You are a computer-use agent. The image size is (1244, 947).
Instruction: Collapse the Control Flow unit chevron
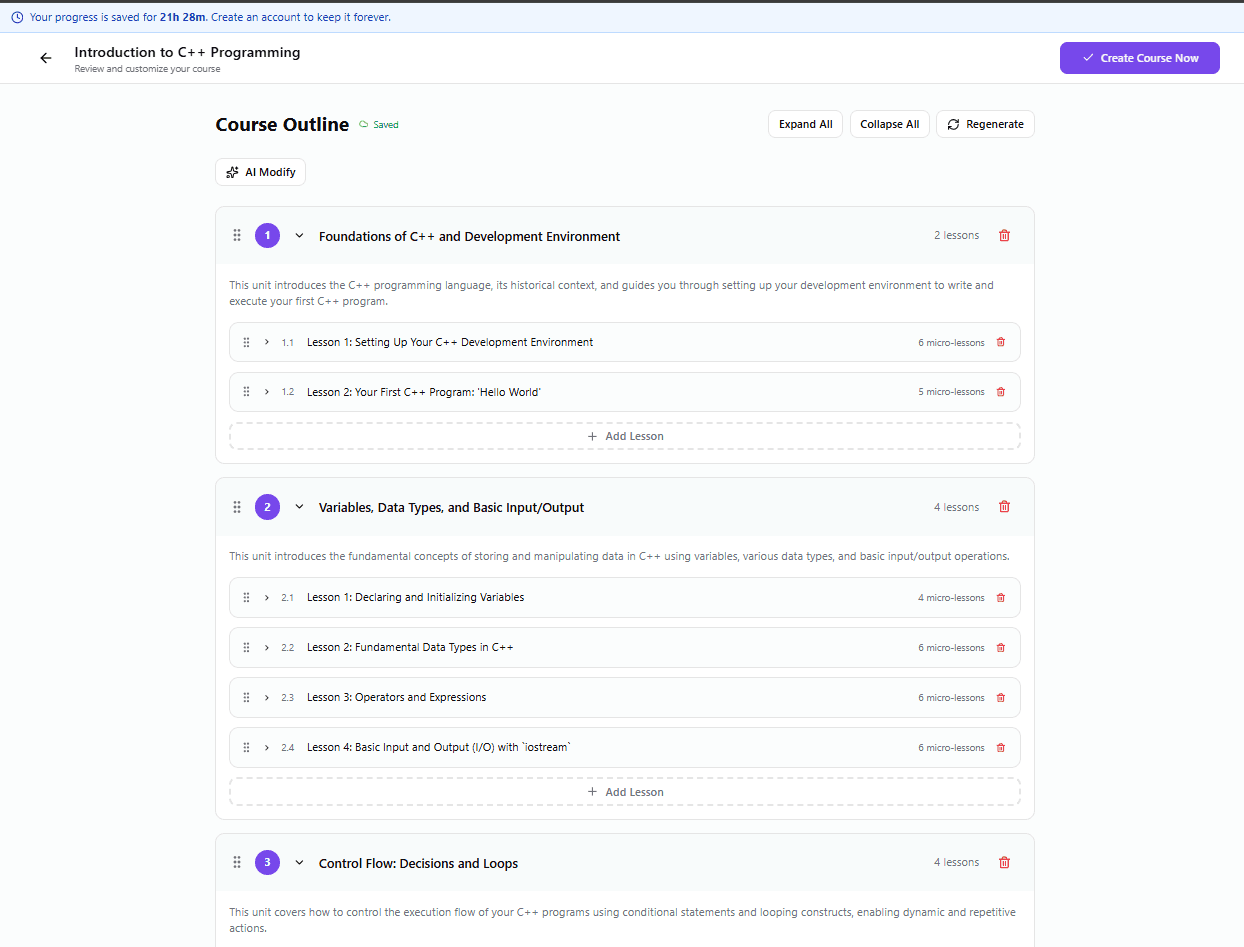pos(299,863)
